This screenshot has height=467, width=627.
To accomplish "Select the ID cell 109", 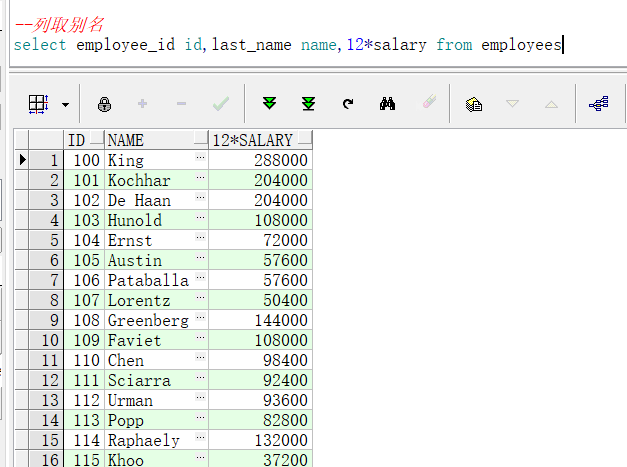I will tap(84, 340).
